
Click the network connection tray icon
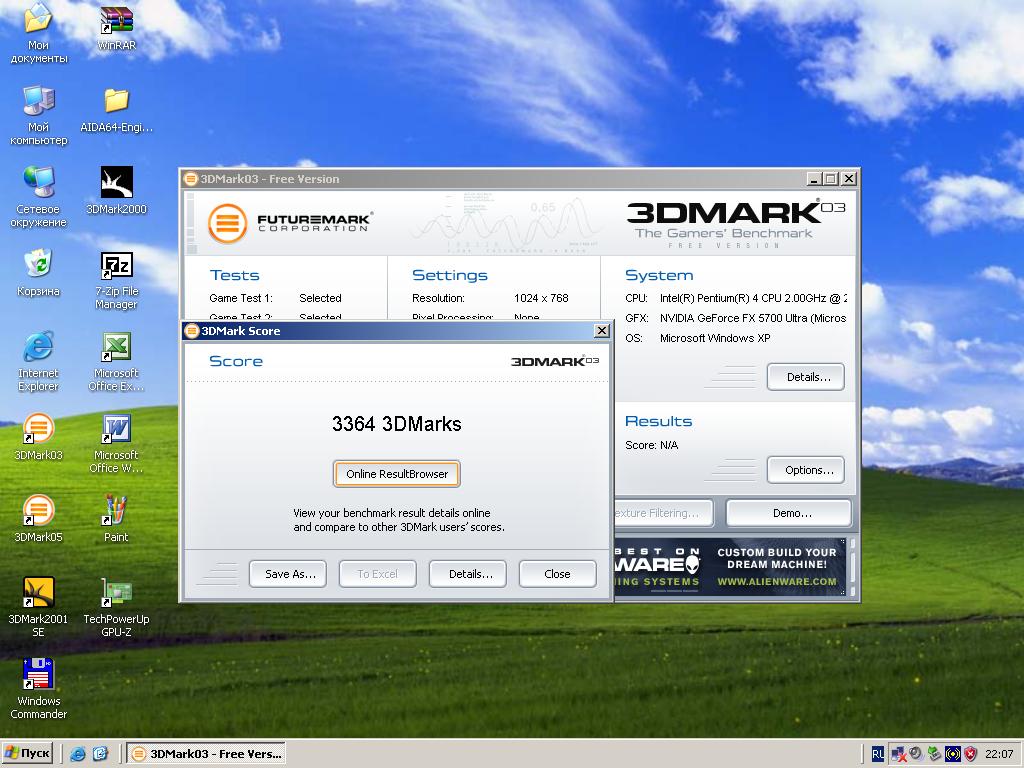(x=898, y=754)
